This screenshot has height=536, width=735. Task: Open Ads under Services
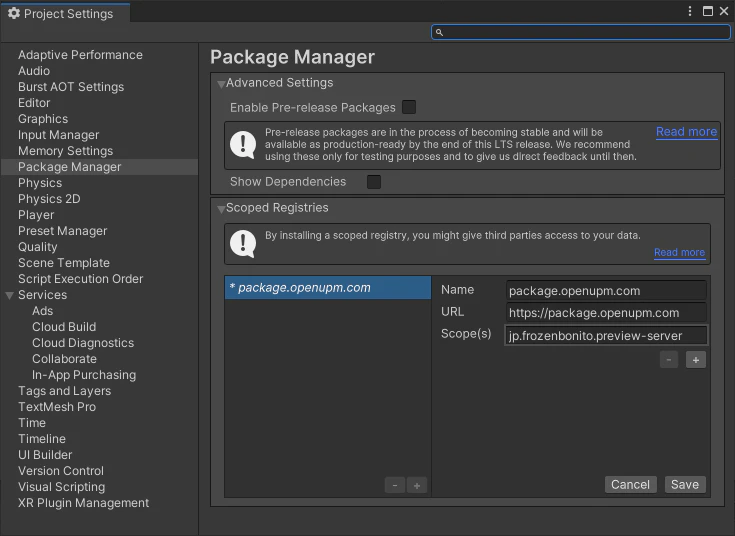pyautogui.click(x=42, y=310)
